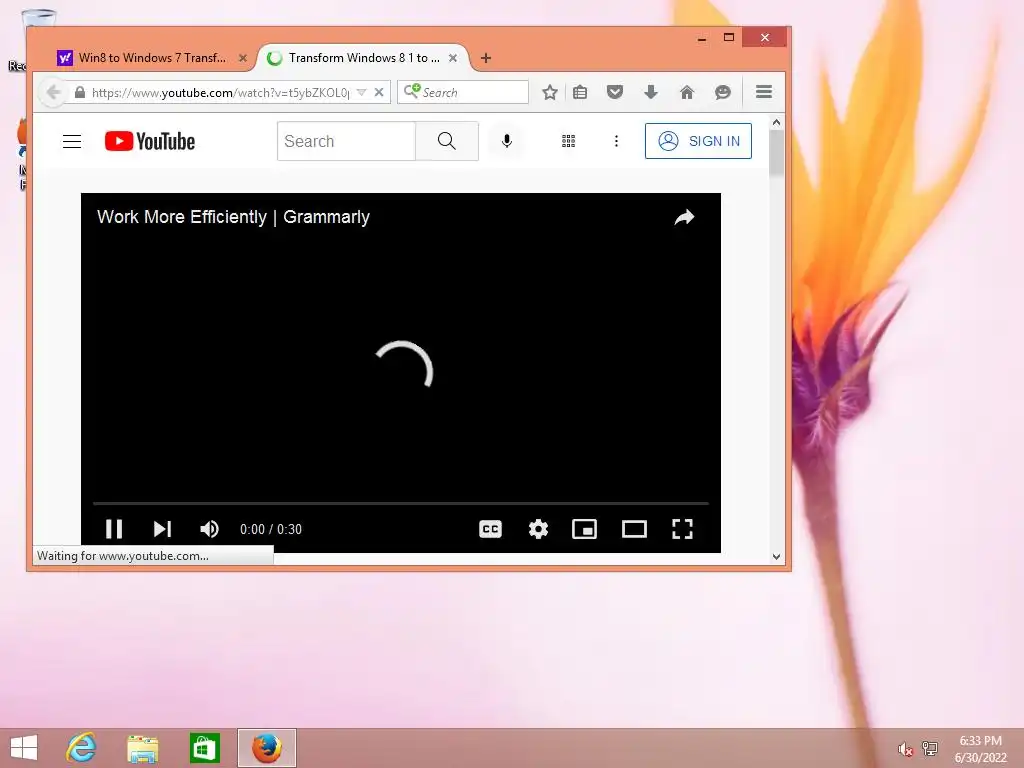Mute the video volume speaker
Image resolution: width=1024 pixels, height=768 pixels.
(x=209, y=529)
